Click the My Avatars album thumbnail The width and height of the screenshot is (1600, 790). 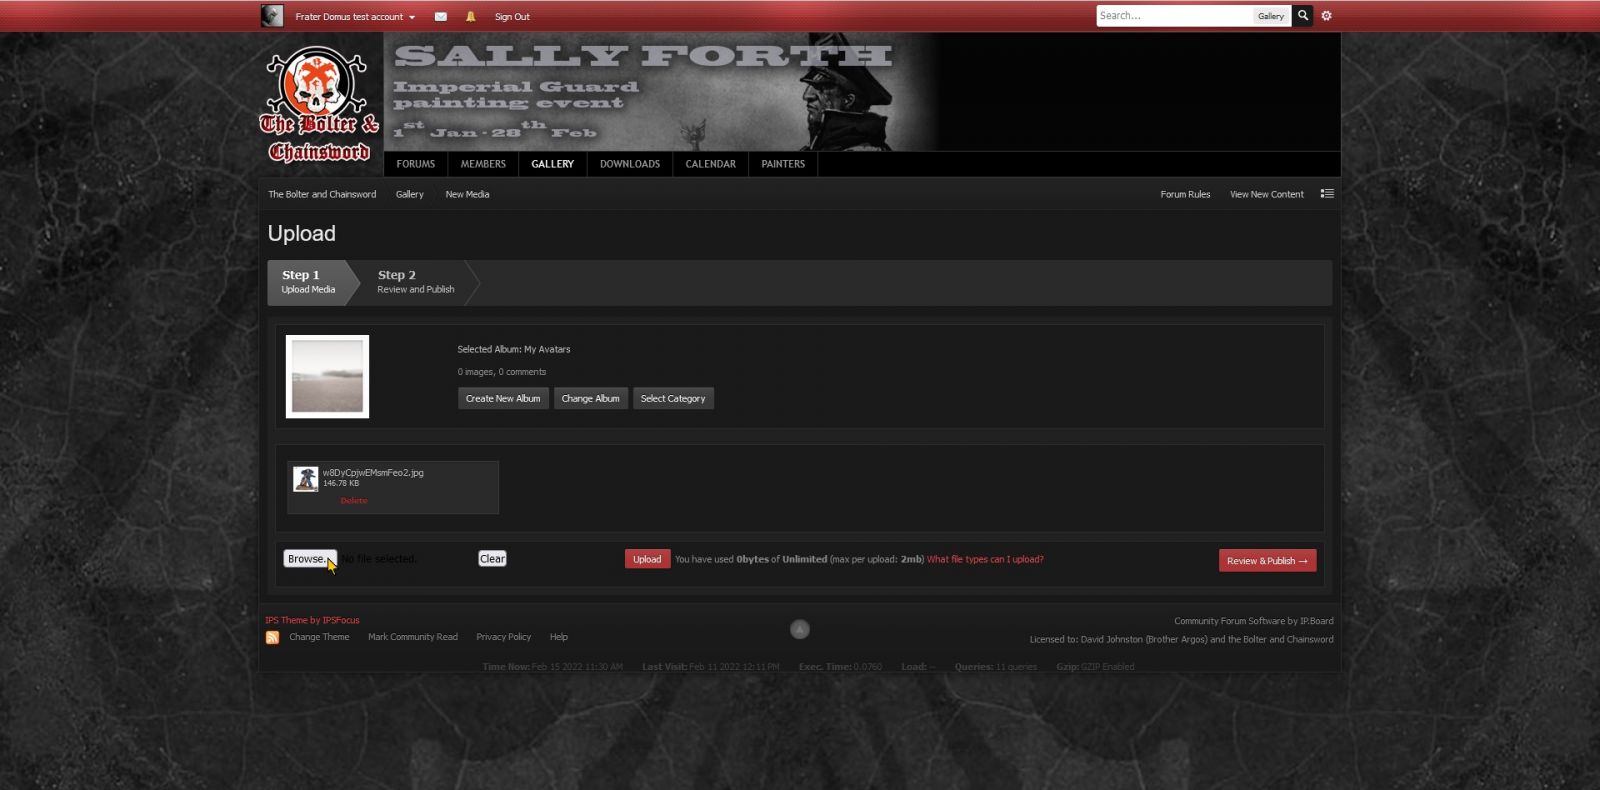pyautogui.click(x=327, y=376)
